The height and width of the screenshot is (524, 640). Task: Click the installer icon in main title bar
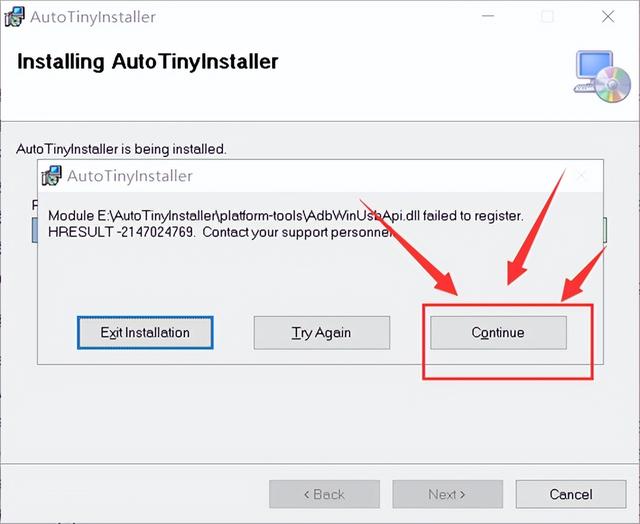pyautogui.click(x=15, y=17)
